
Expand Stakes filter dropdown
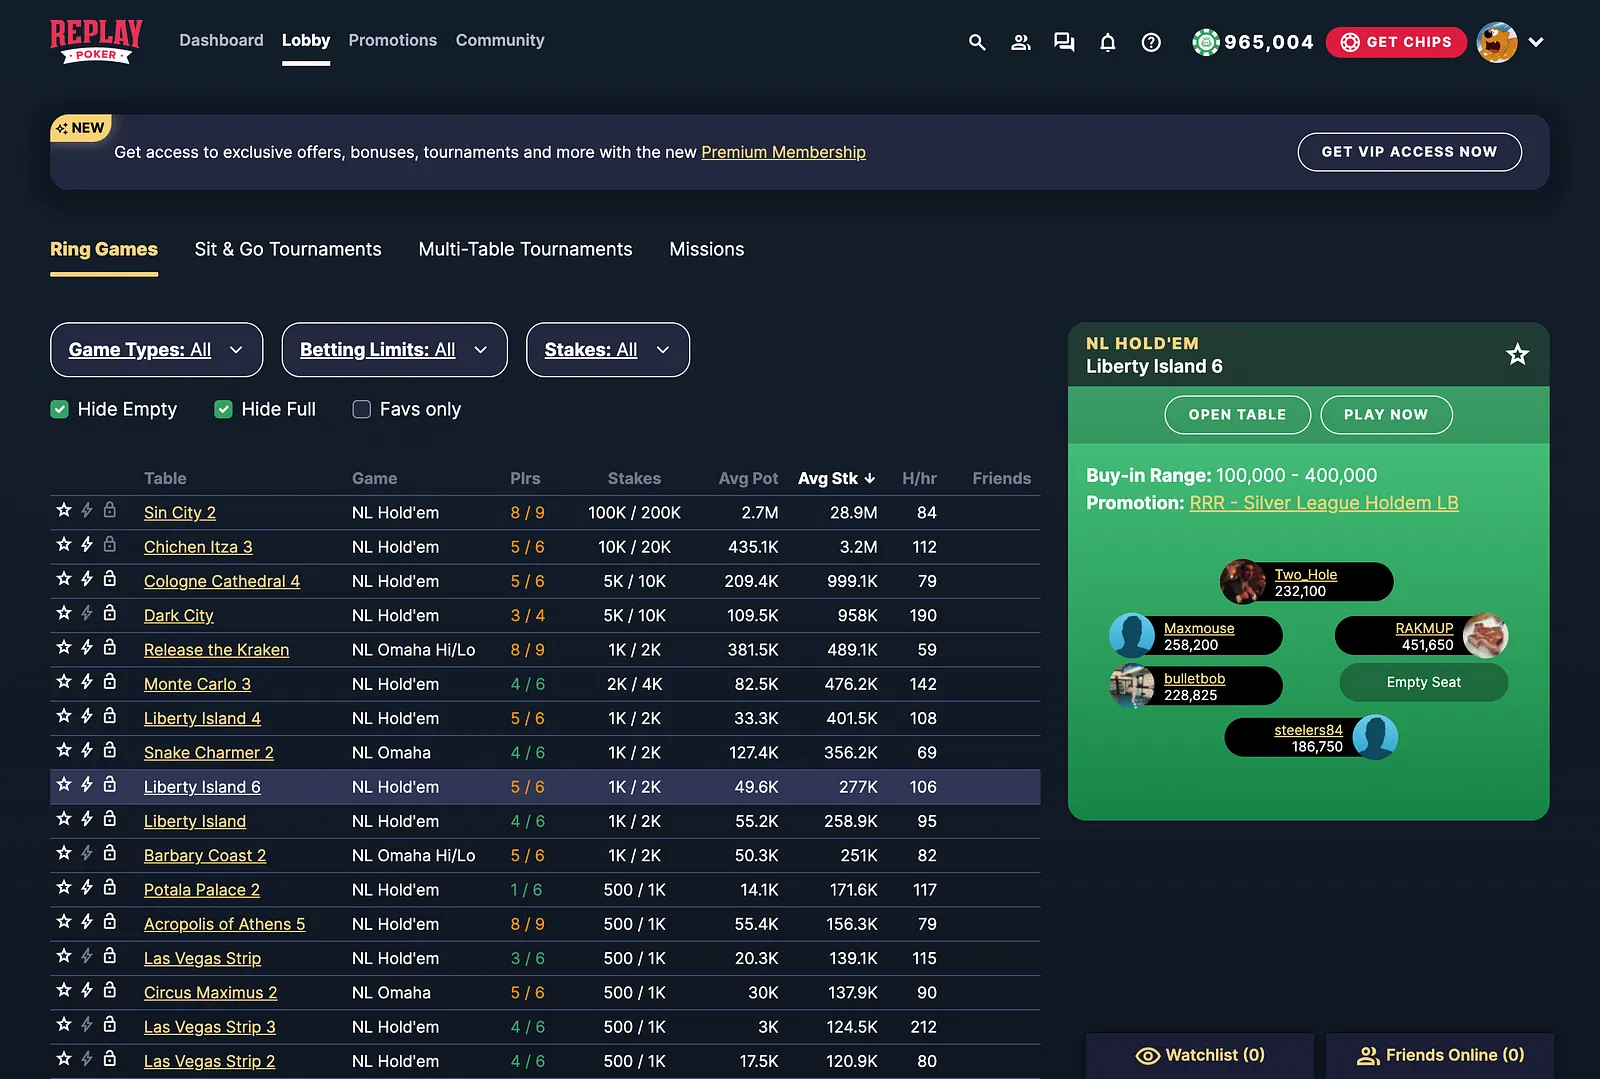click(608, 350)
